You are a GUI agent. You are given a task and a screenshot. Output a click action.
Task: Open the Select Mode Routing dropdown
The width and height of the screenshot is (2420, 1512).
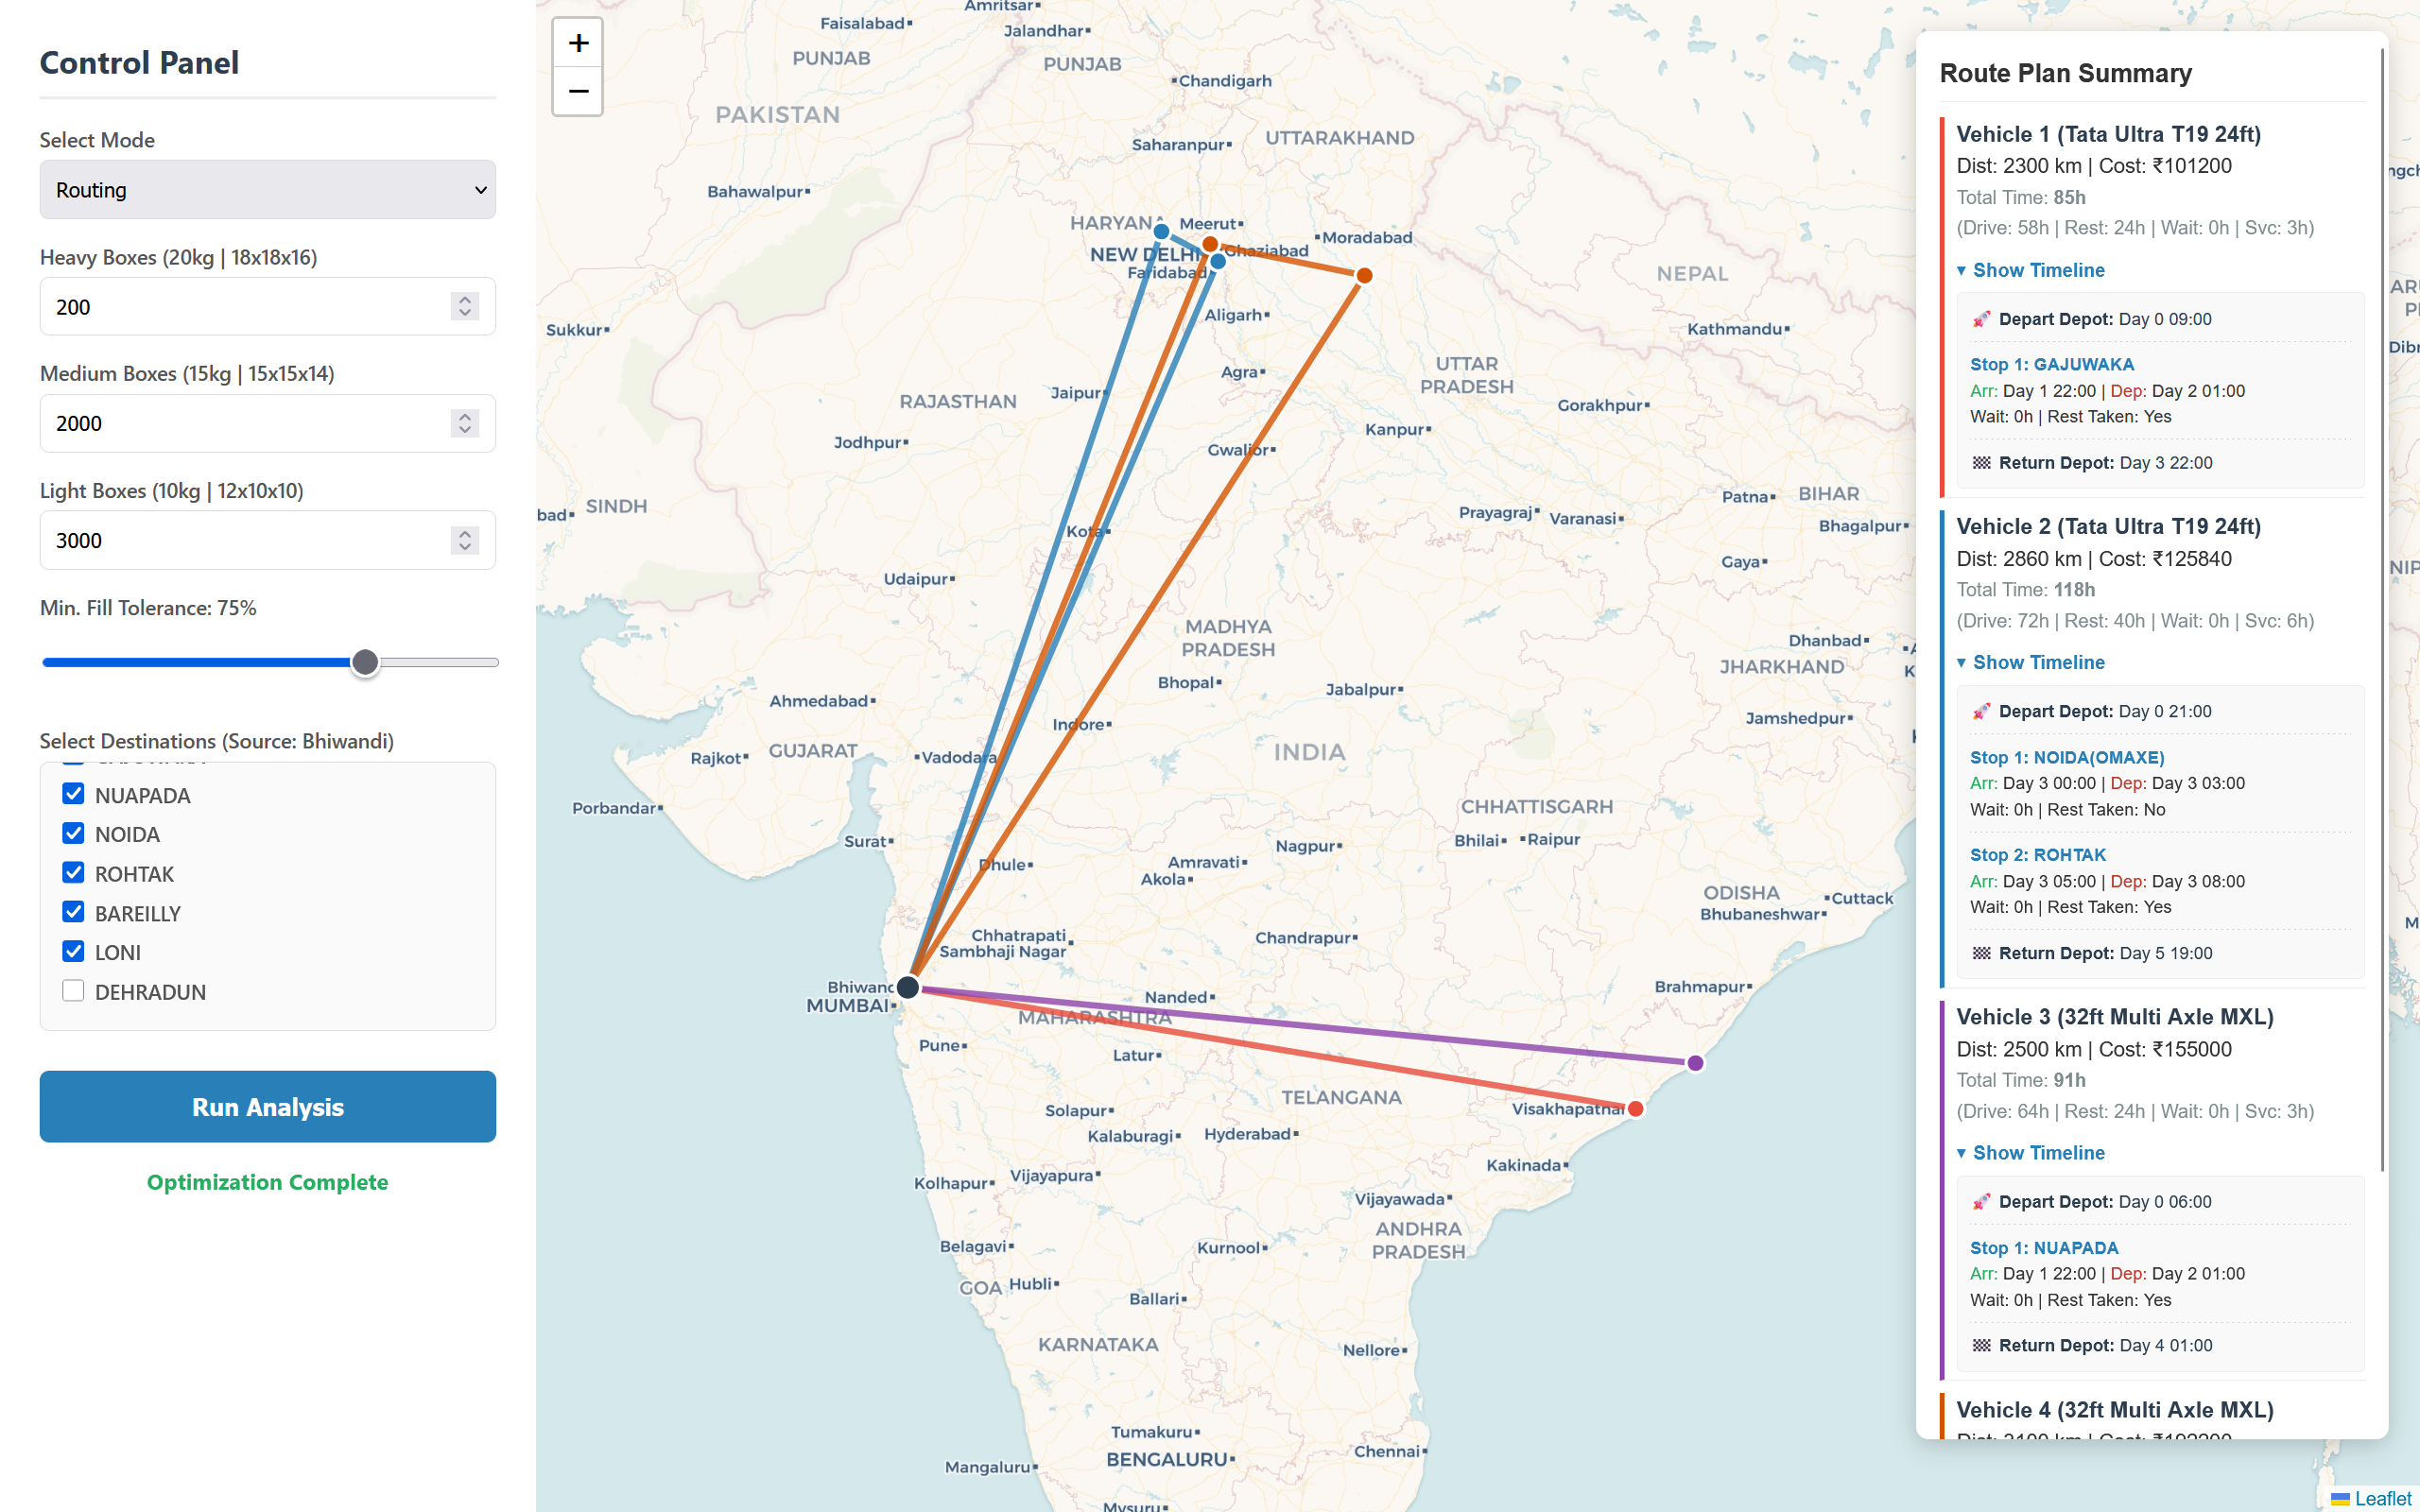(267, 189)
